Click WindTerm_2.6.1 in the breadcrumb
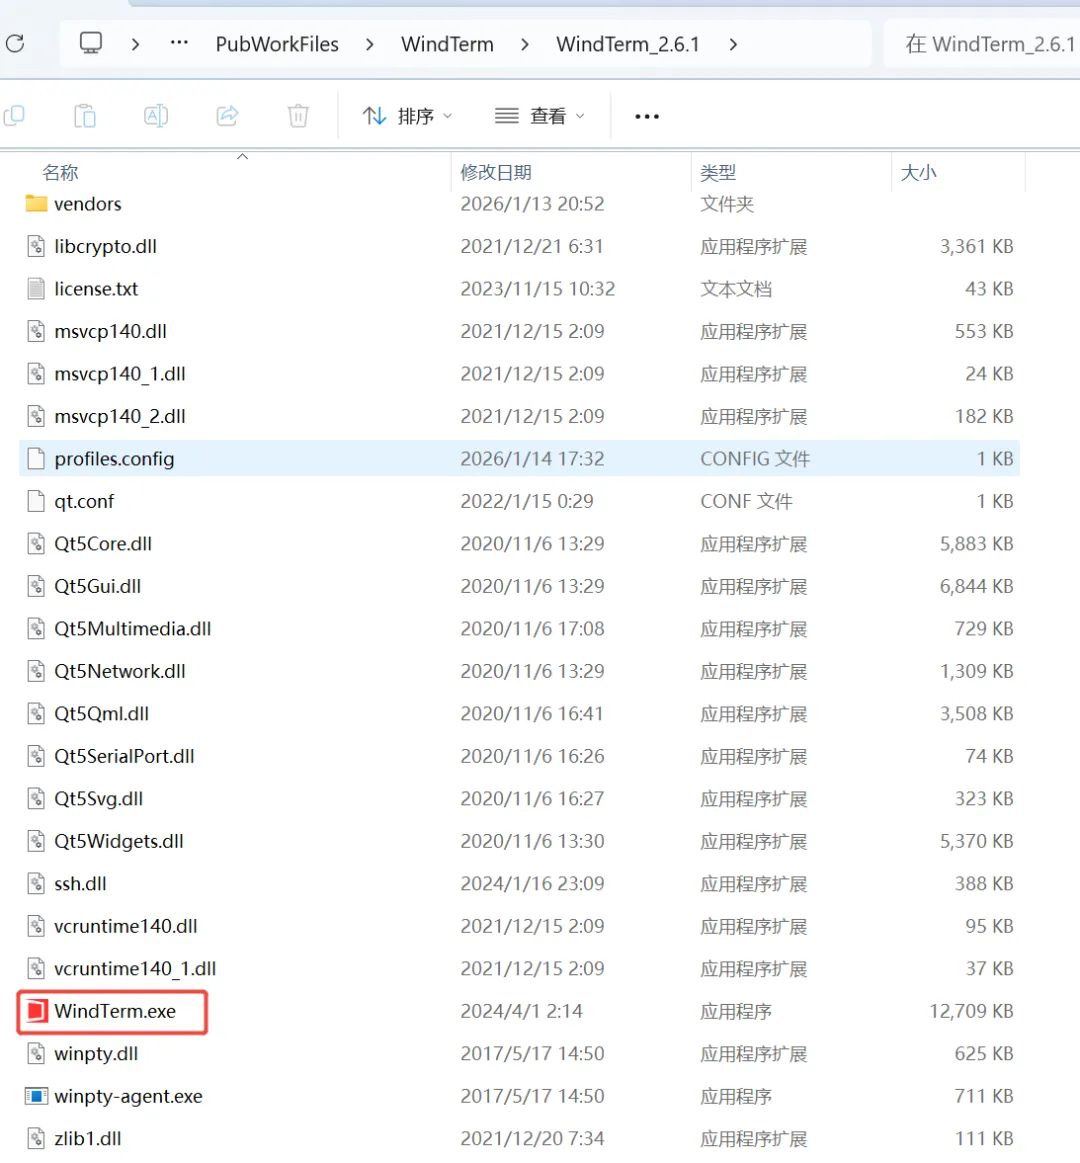Viewport: 1080px width, 1163px height. click(628, 45)
